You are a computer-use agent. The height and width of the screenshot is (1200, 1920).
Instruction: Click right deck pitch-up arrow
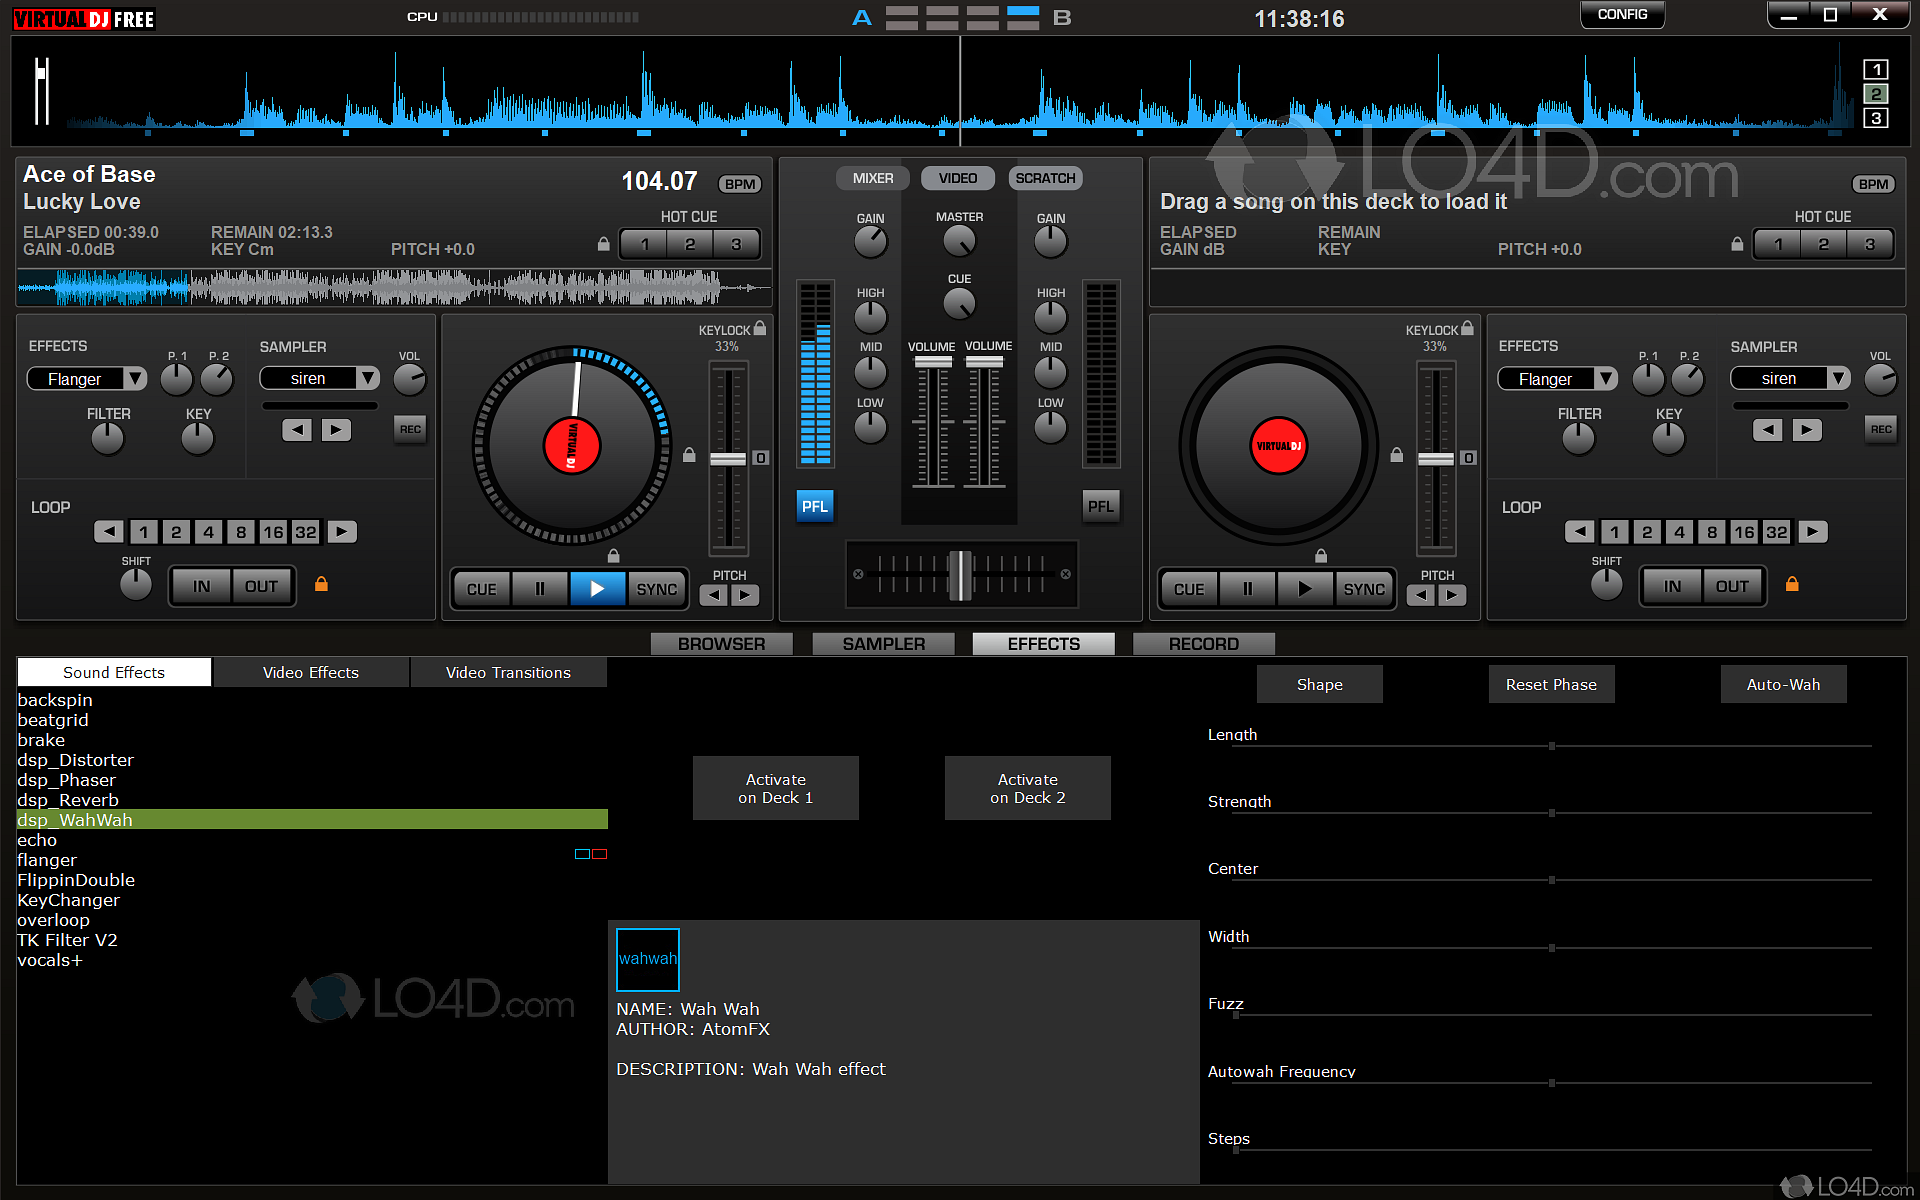(1452, 596)
